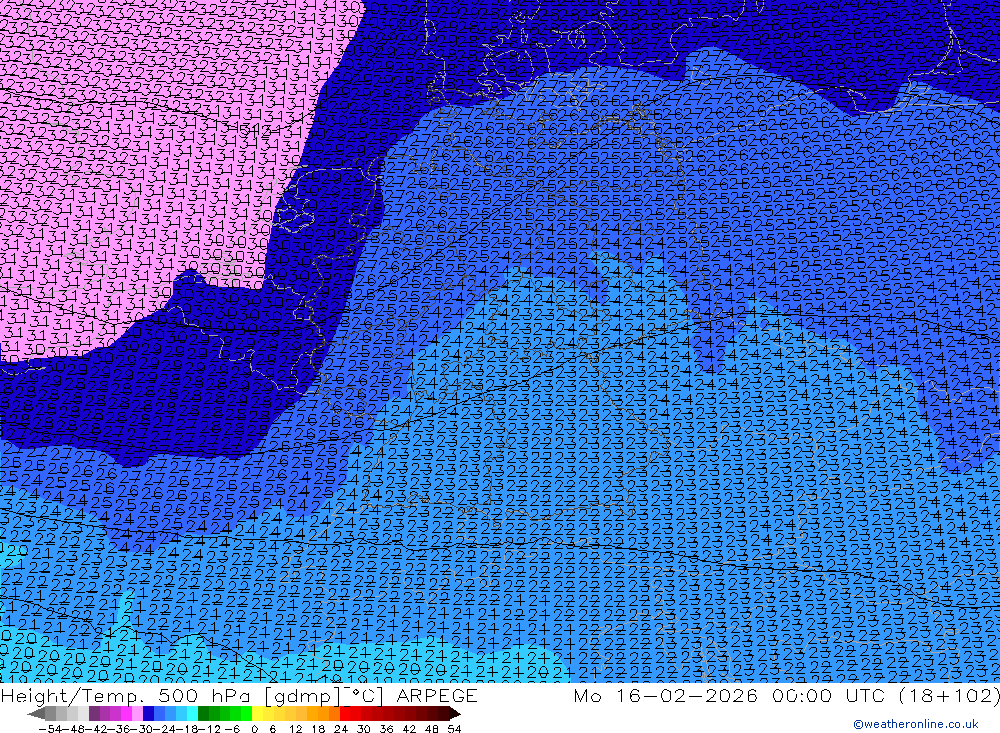Pick the cyan legend swatch near -18
This screenshot has width=1000, height=733.
coord(193,713)
